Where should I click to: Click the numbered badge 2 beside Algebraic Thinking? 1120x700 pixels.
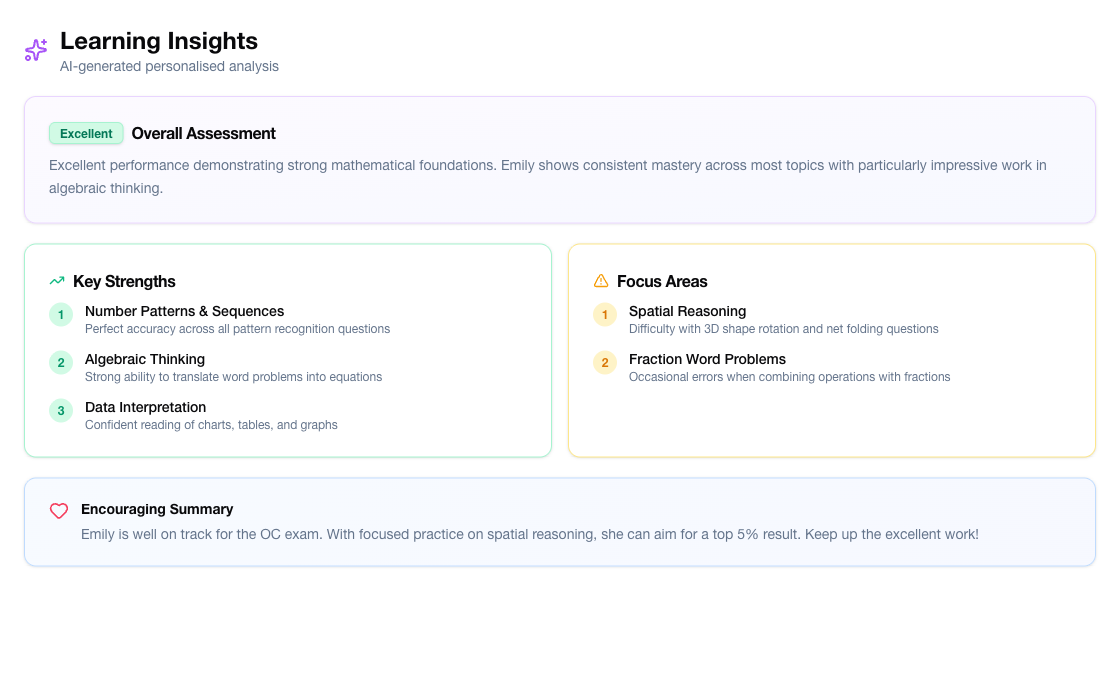pos(61,363)
